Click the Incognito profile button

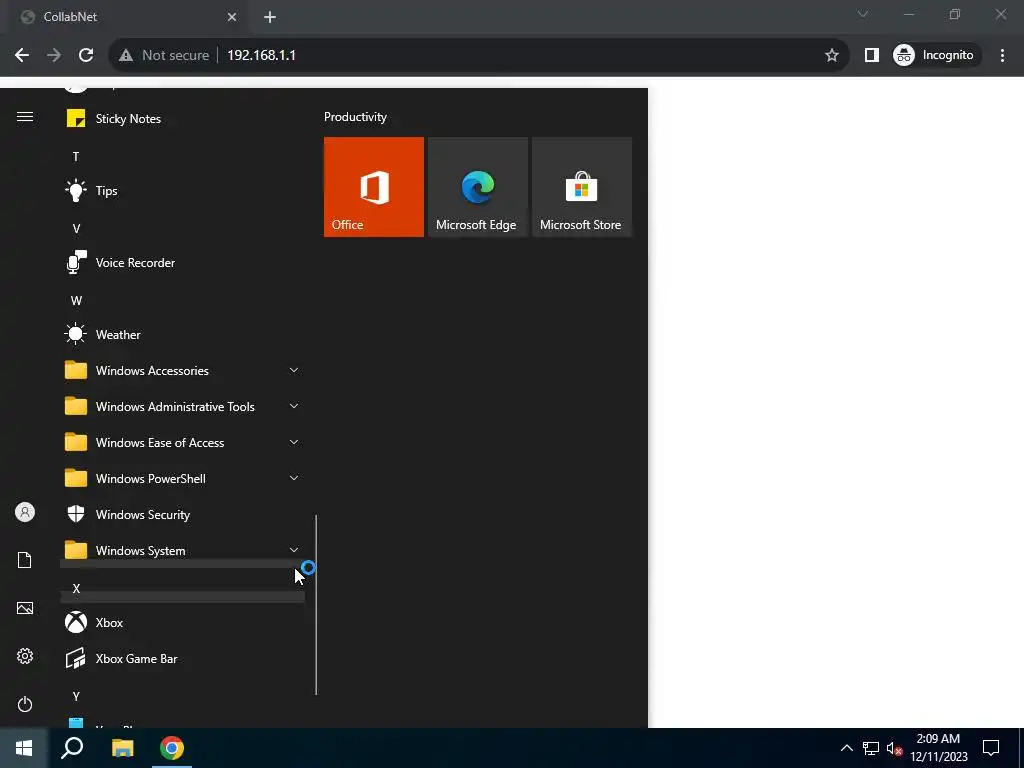935,56
